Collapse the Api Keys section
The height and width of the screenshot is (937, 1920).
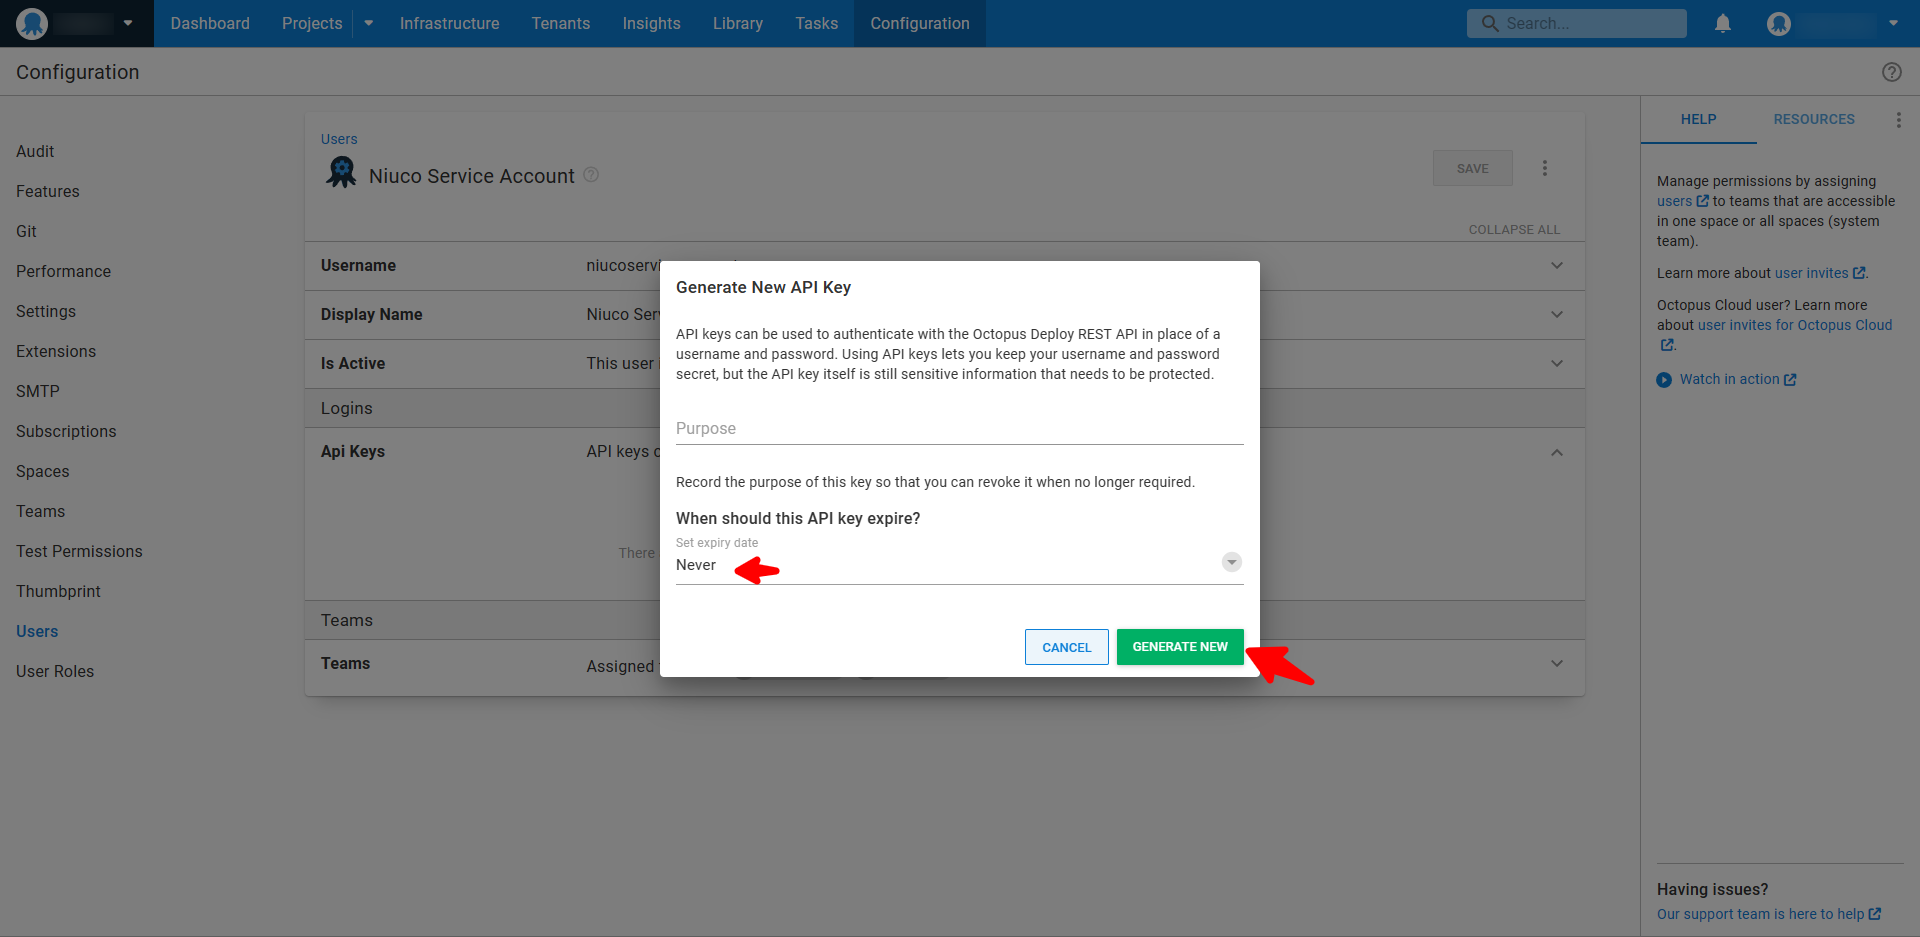click(1557, 452)
